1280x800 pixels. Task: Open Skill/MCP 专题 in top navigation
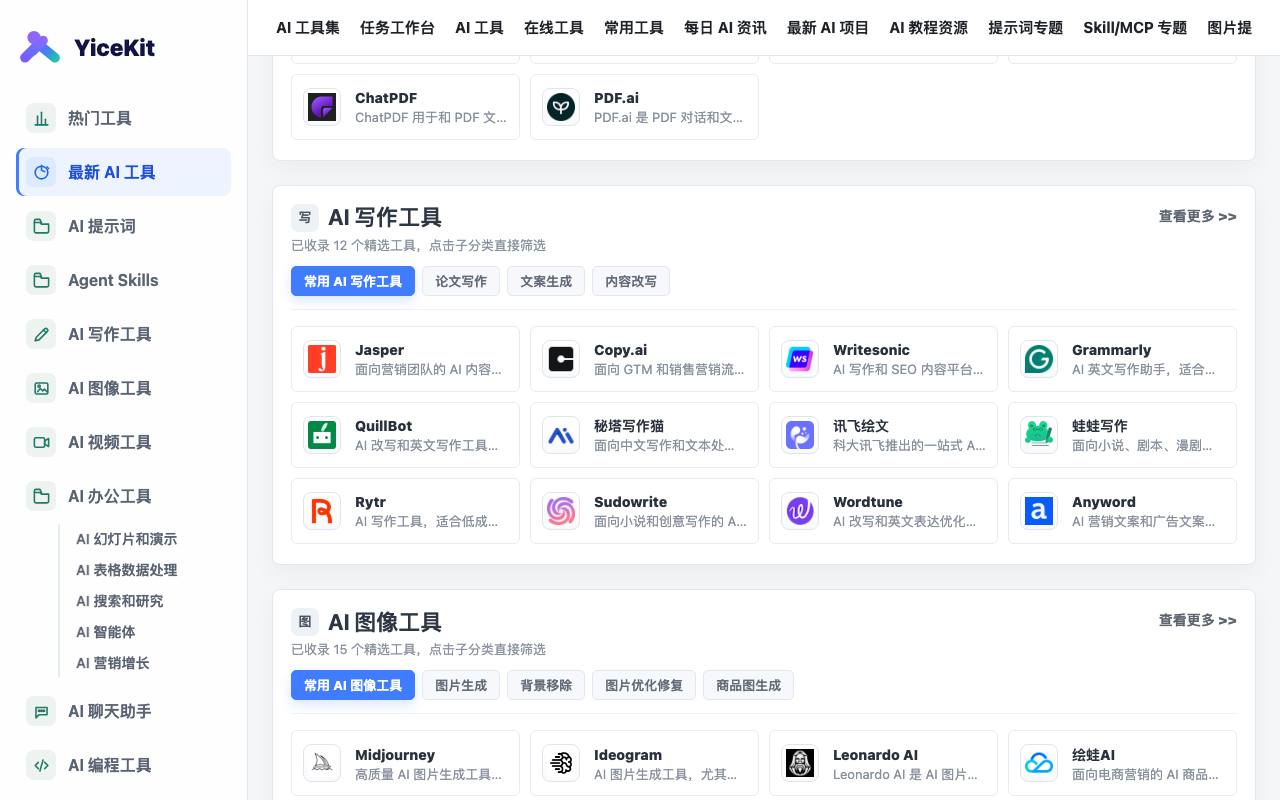pos(1135,28)
